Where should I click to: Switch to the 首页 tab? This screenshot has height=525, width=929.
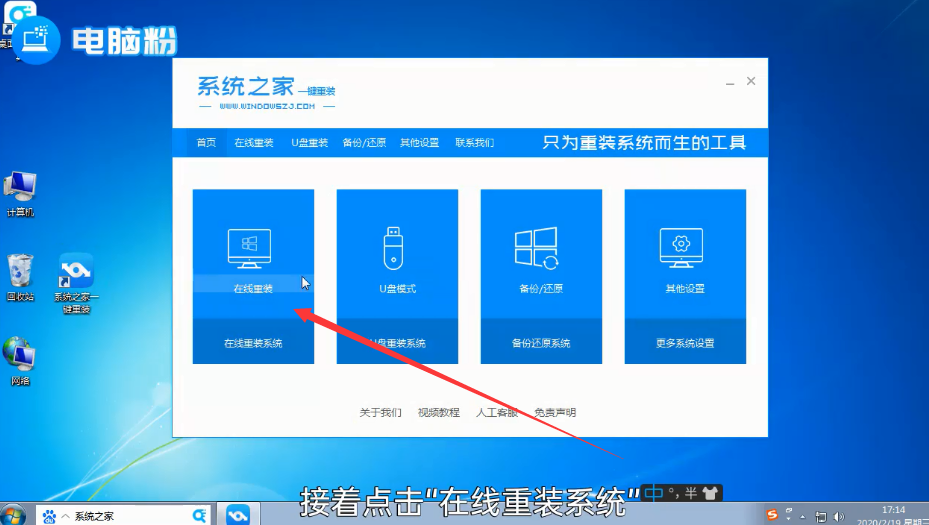pyautogui.click(x=206, y=142)
